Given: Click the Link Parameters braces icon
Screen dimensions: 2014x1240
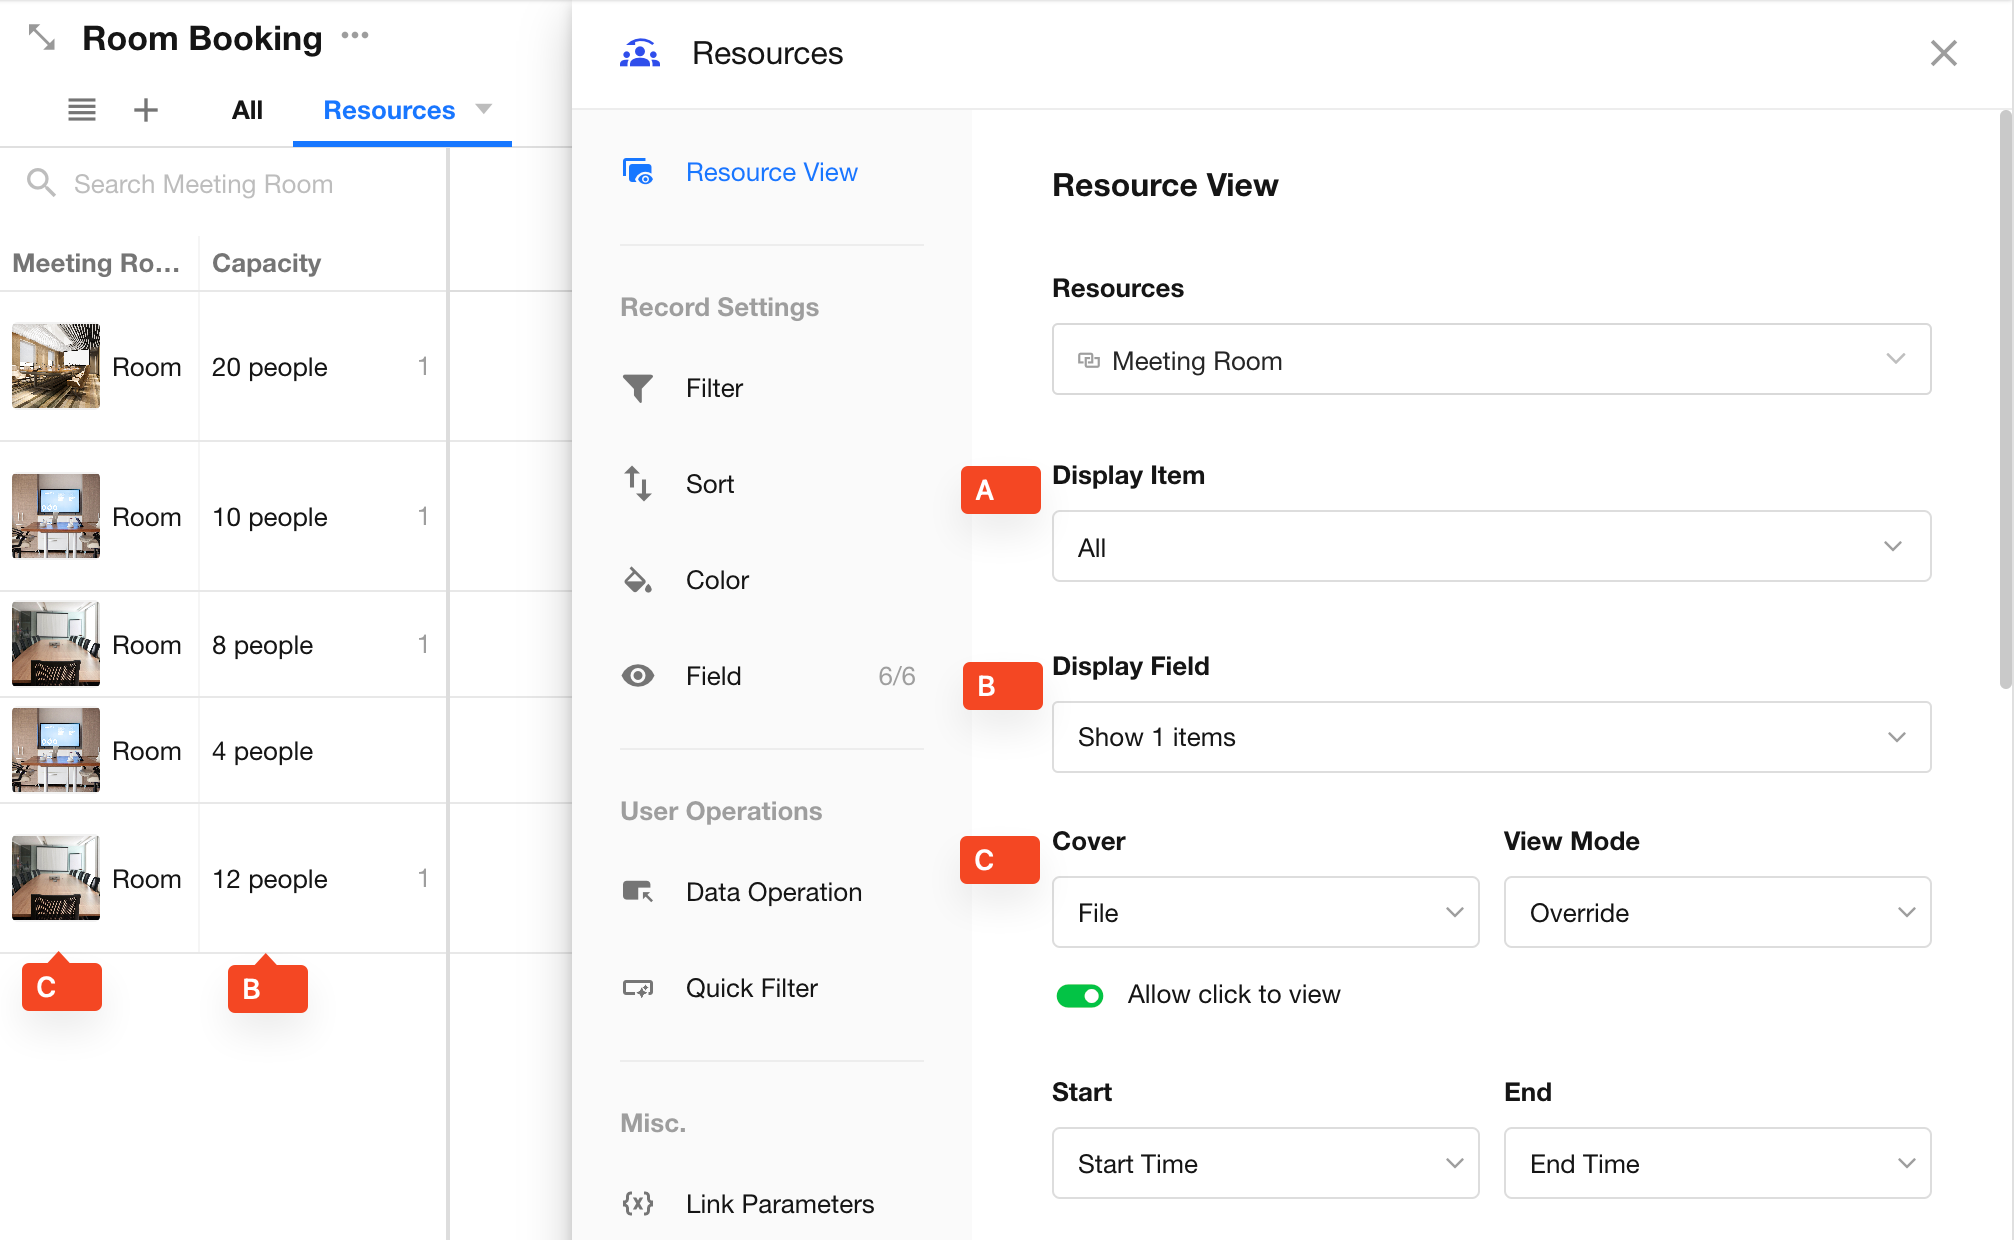Looking at the screenshot, I should [x=638, y=1203].
